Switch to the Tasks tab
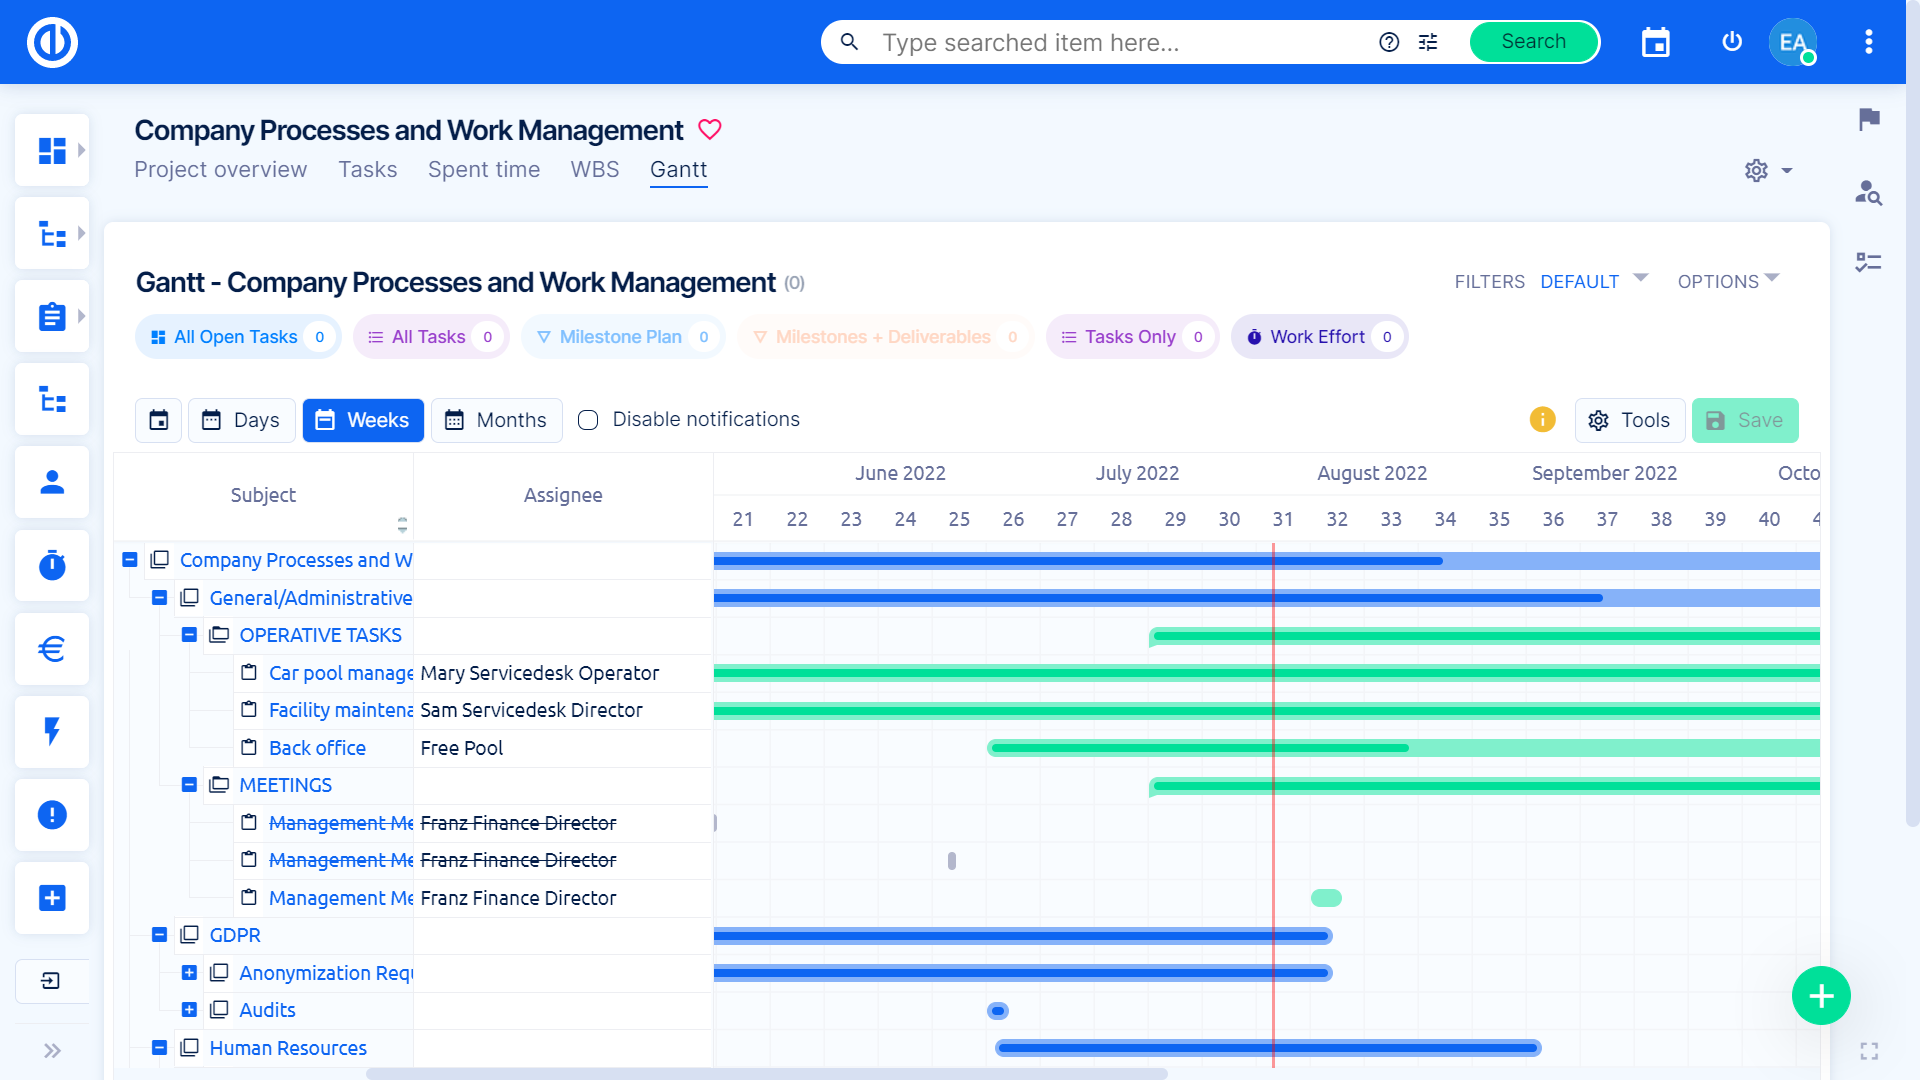The image size is (1920, 1080). point(367,169)
